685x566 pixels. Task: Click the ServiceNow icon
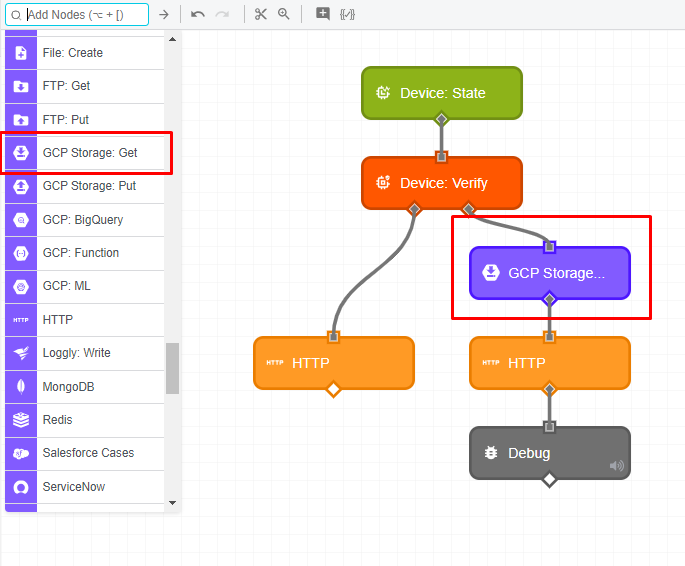(x=21, y=487)
